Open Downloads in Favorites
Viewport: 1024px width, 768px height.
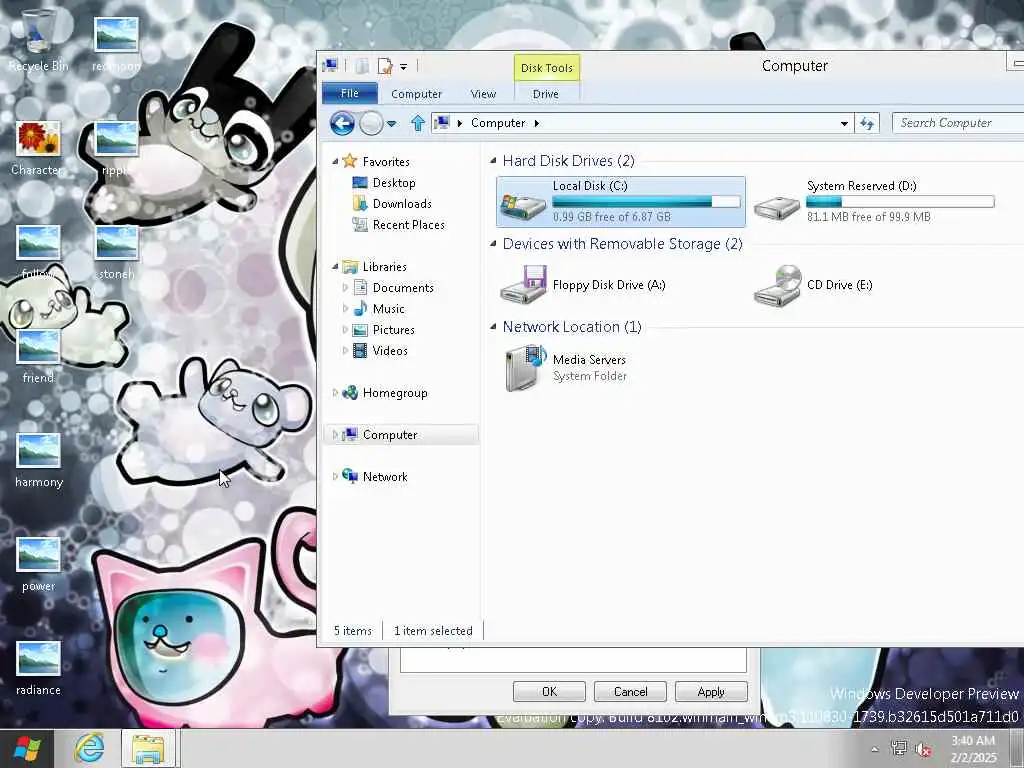tap(392, 204)
